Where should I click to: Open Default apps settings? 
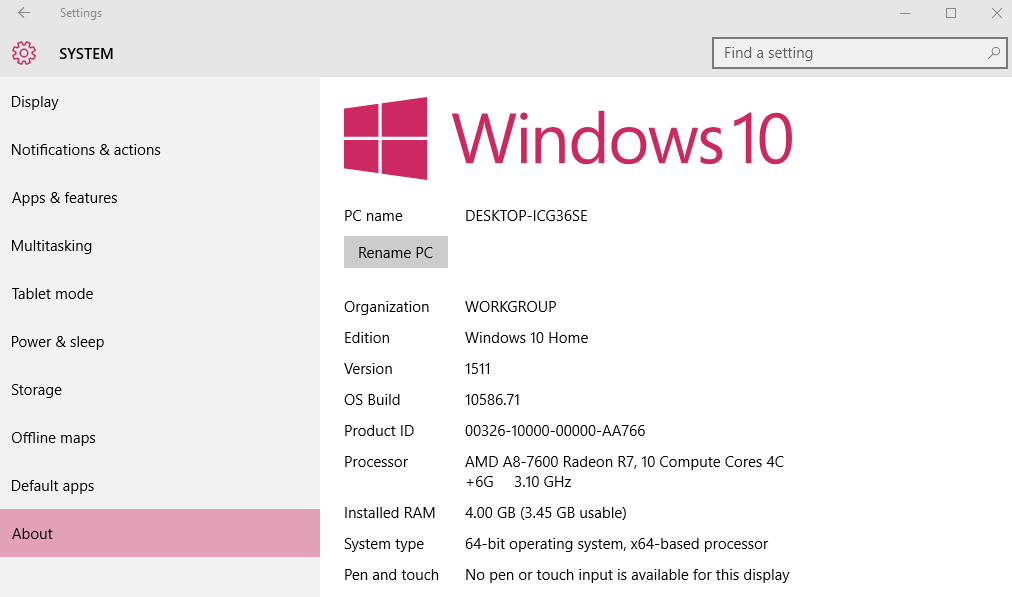[x=160, y=486]
